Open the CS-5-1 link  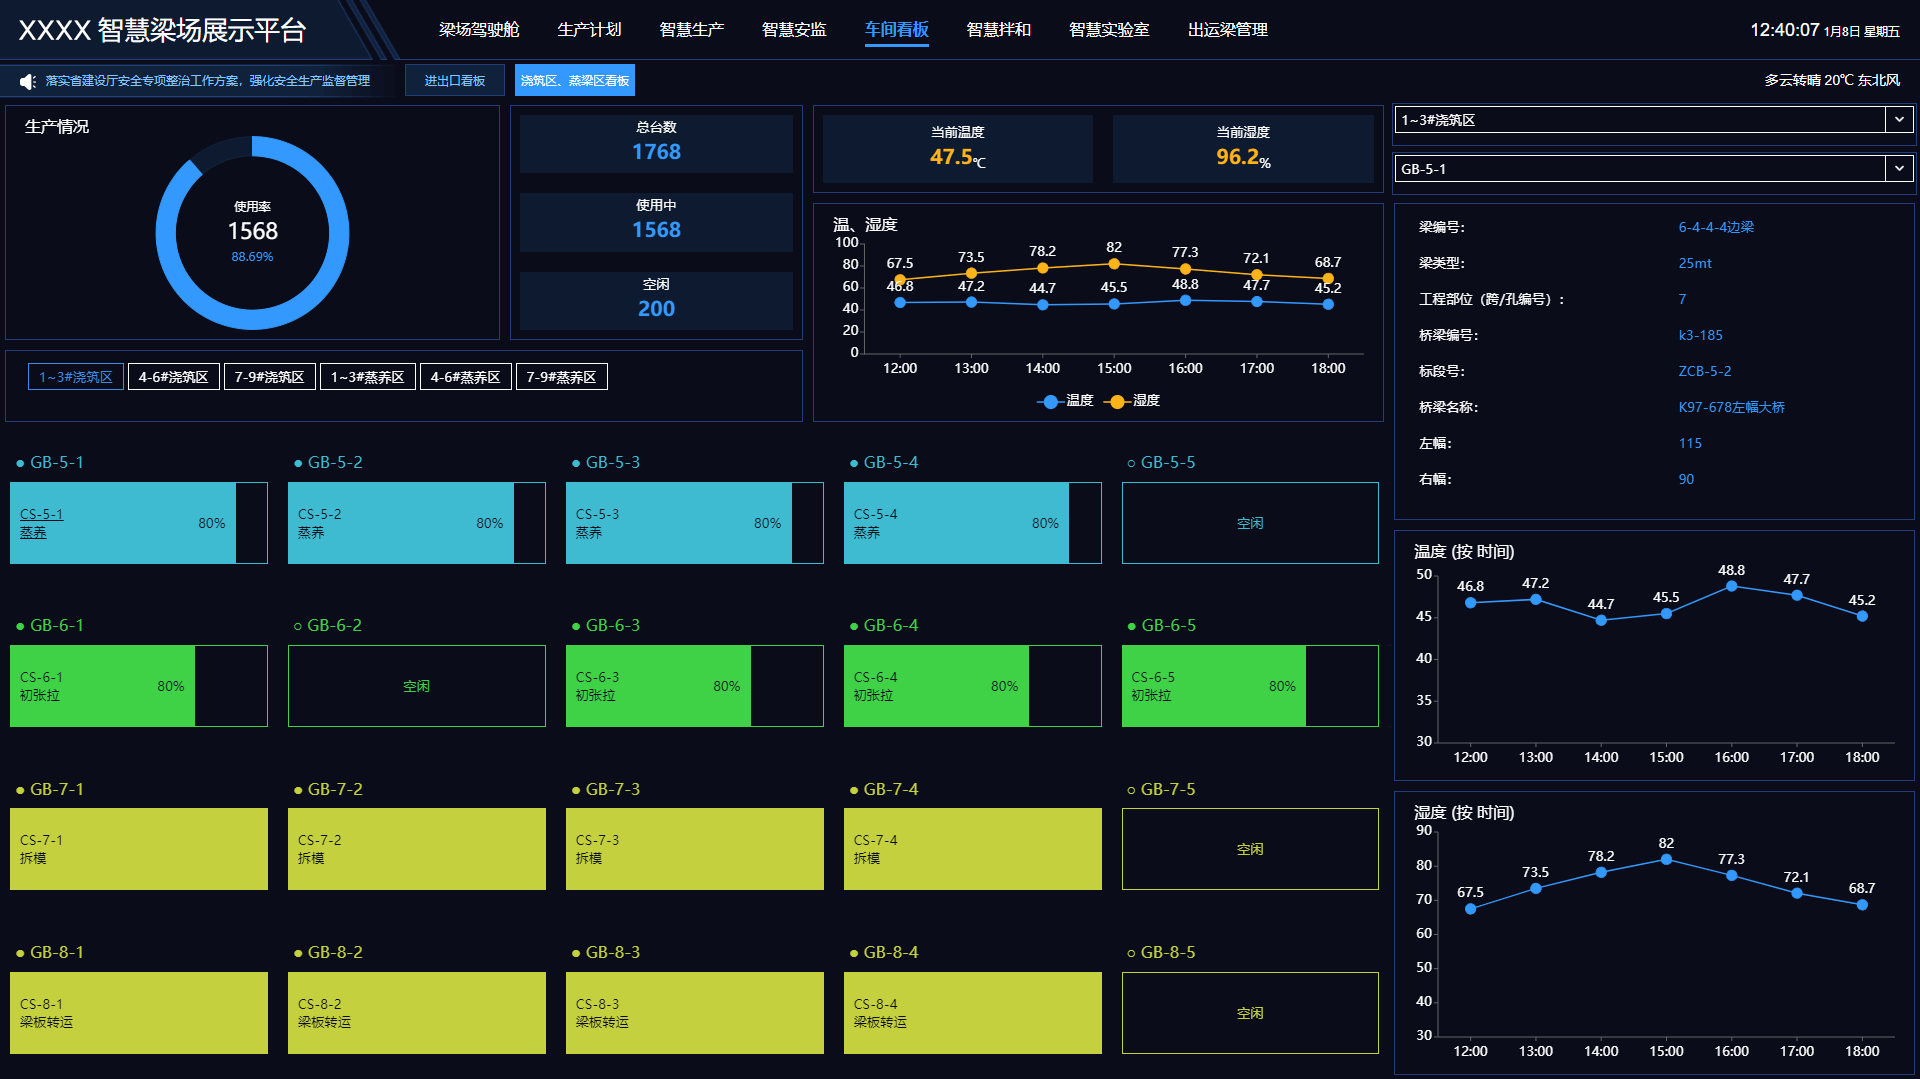41,514
